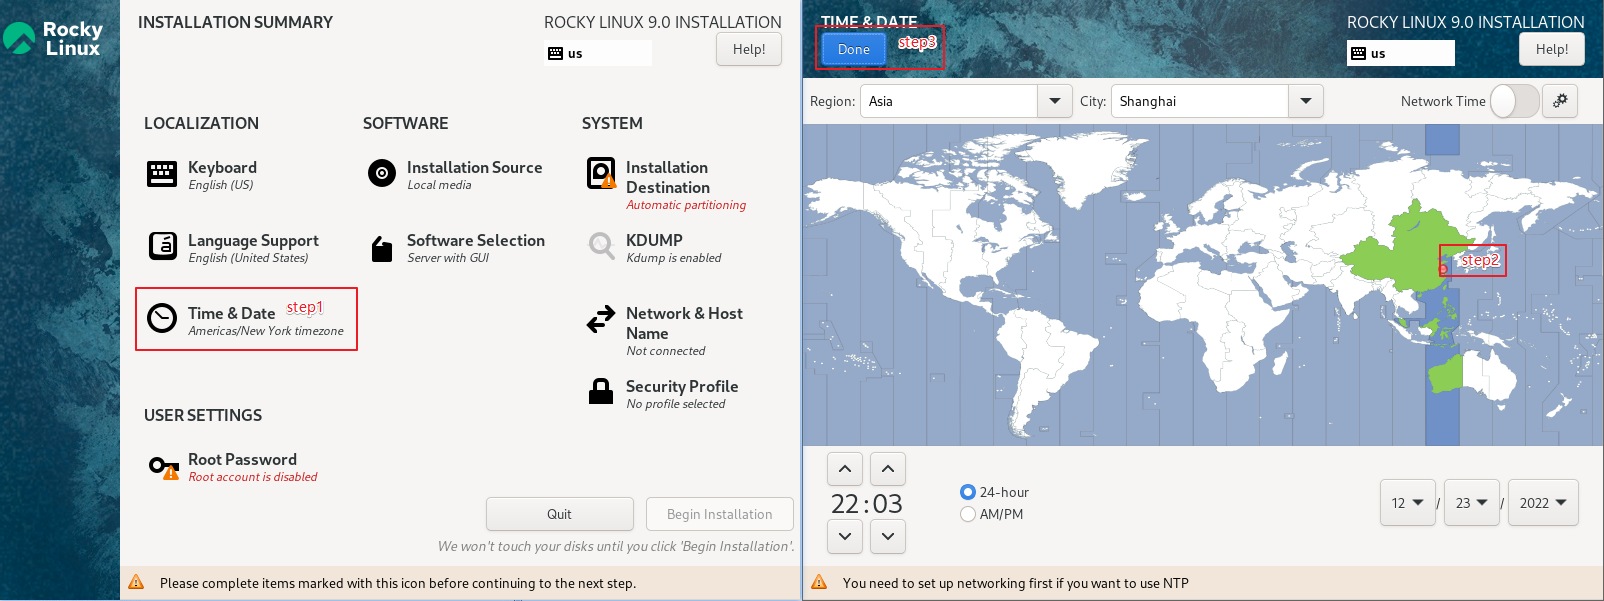Screen dimensions: 1604x601
Task: Increase the hour with up arrow
Action: [845, 469]
